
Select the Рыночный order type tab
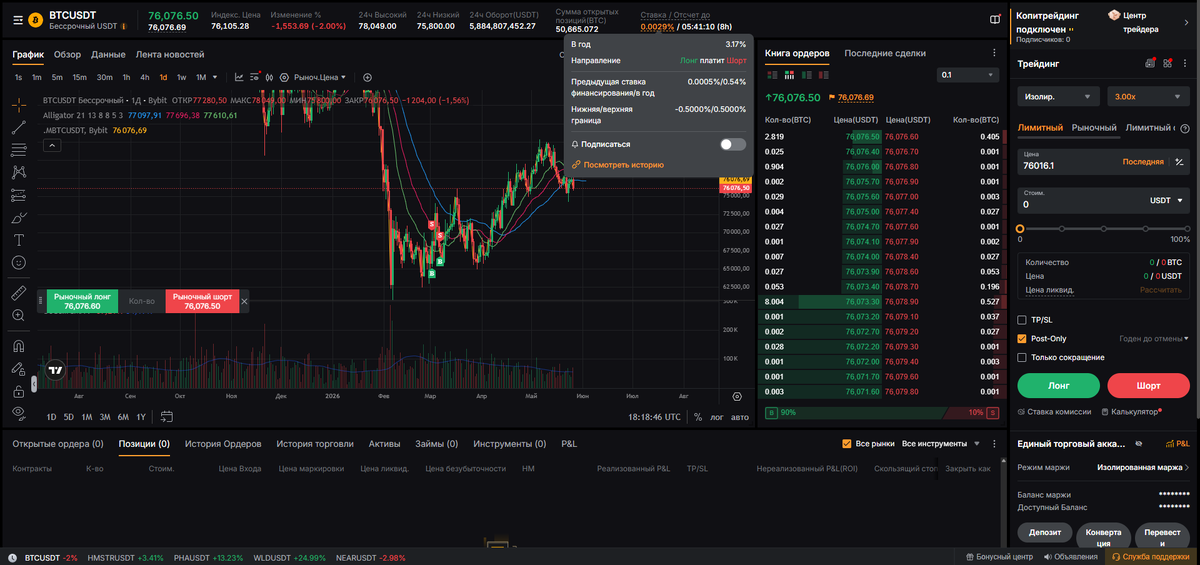click(1094, 127)
